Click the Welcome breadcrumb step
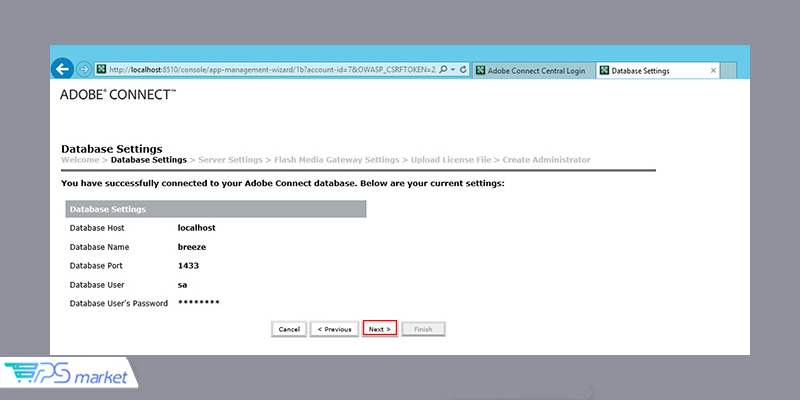This screenshot has height=400, width=800. [x=80, y=160]
